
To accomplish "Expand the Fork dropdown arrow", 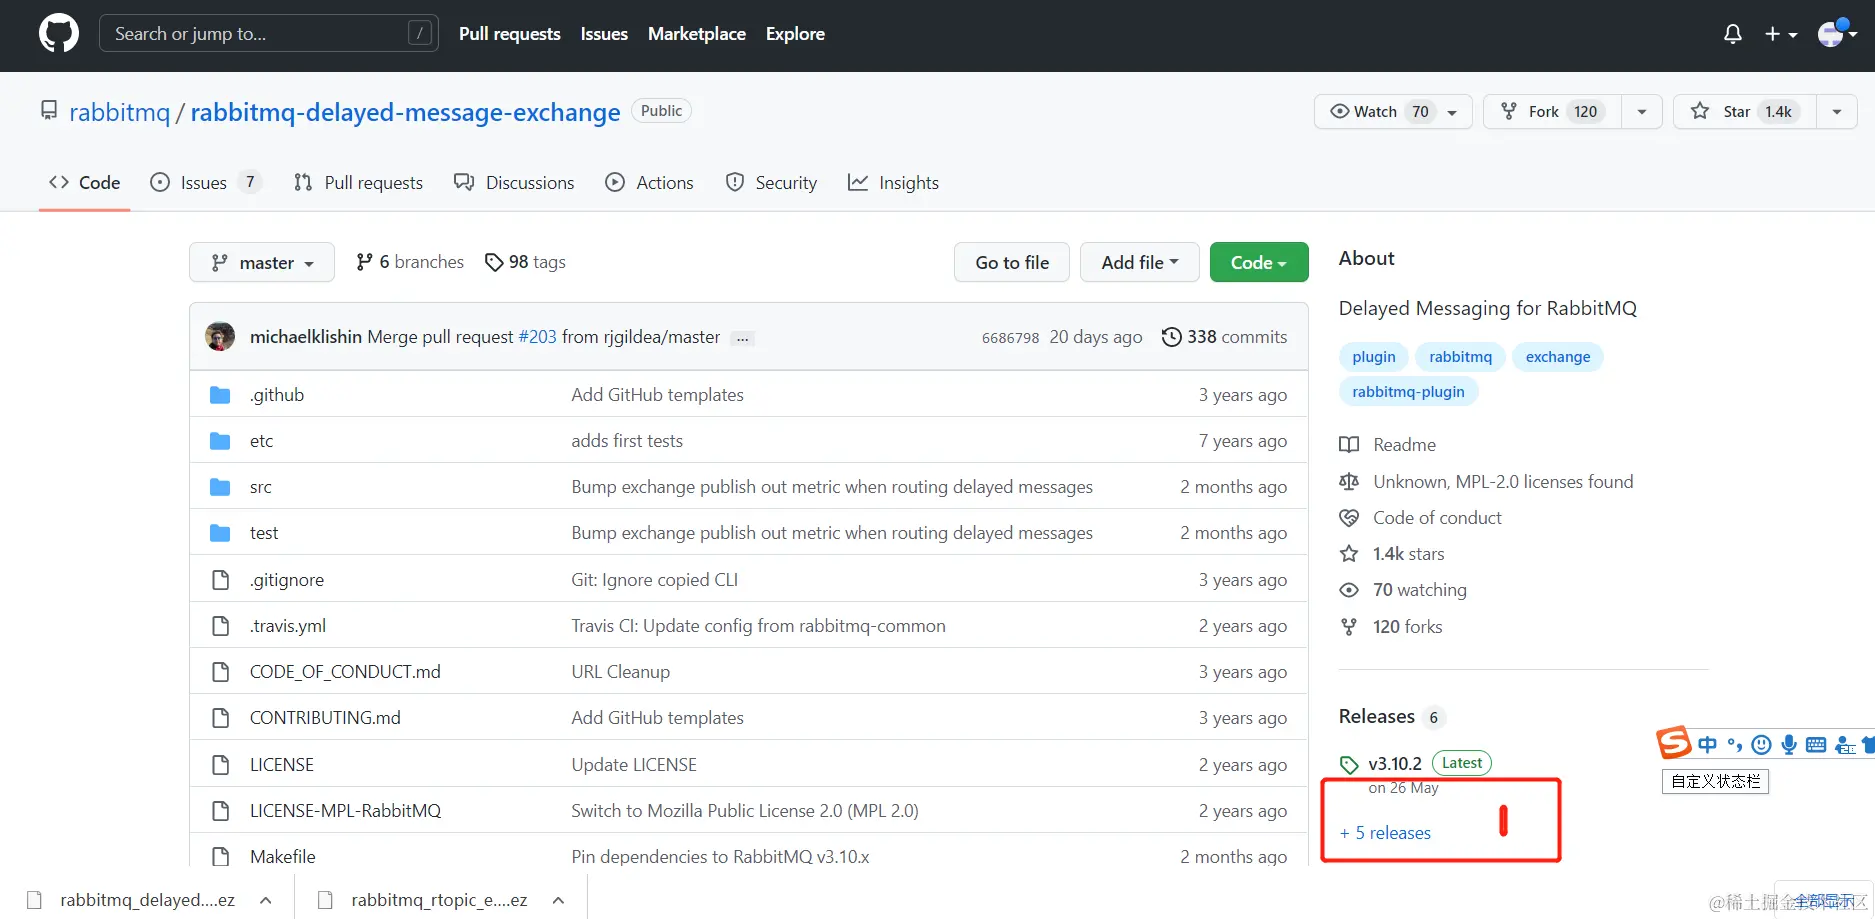I will (1642, 112).
